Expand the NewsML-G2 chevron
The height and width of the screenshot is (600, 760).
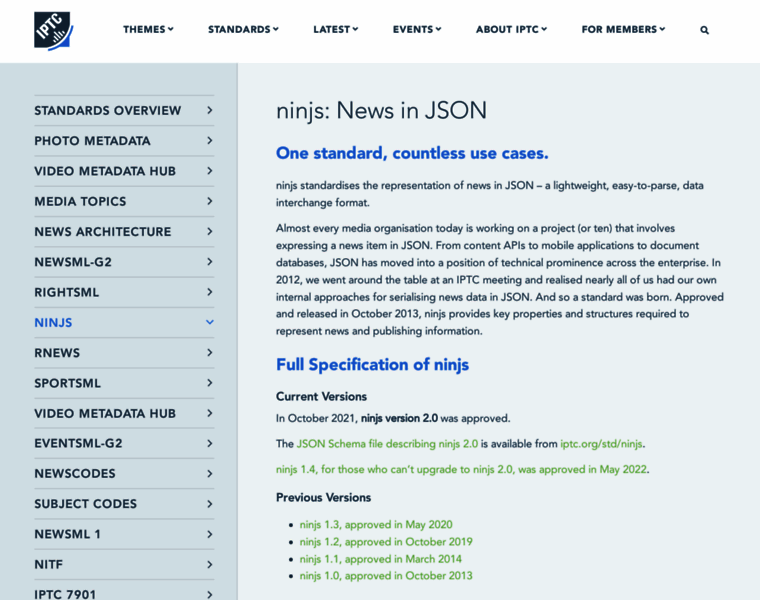(x=209, y=262)
